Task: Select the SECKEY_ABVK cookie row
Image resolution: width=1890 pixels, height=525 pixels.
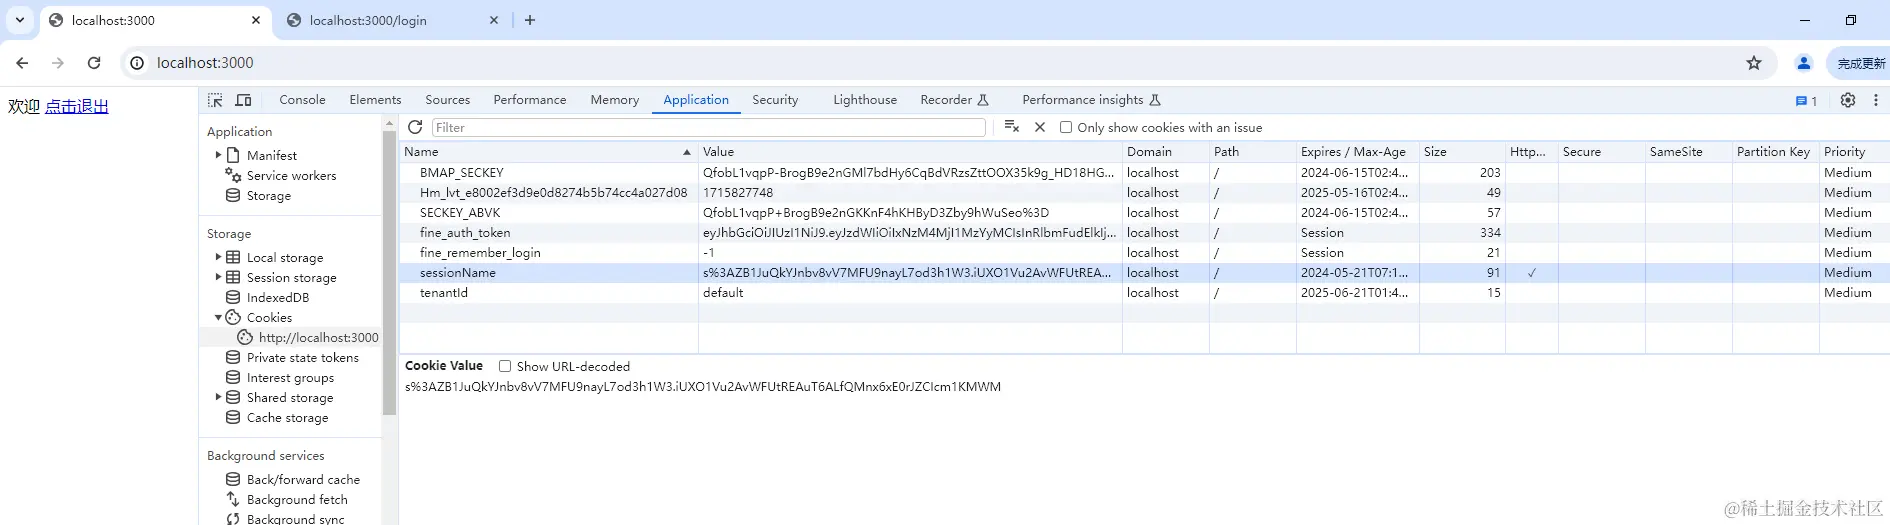Action: click(1144, 212)
